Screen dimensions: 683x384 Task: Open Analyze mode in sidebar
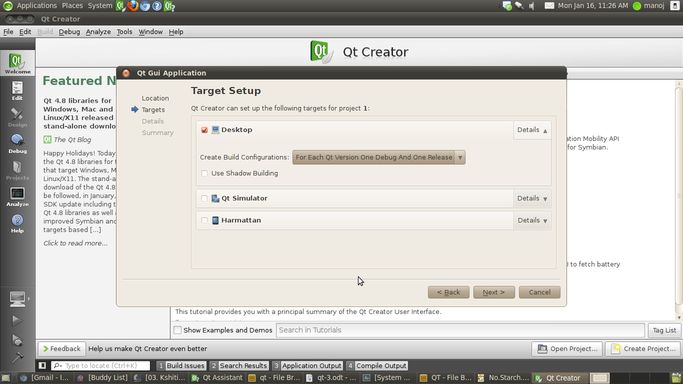click(x=17, y=197)
